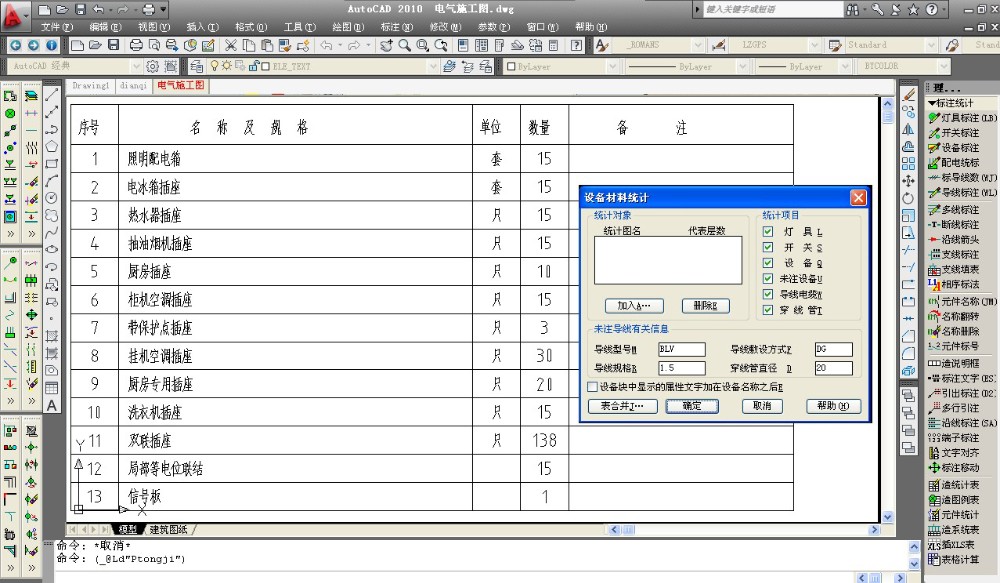Click the 造统计表 panel item

pyautogui.click(x=954, y=485)
